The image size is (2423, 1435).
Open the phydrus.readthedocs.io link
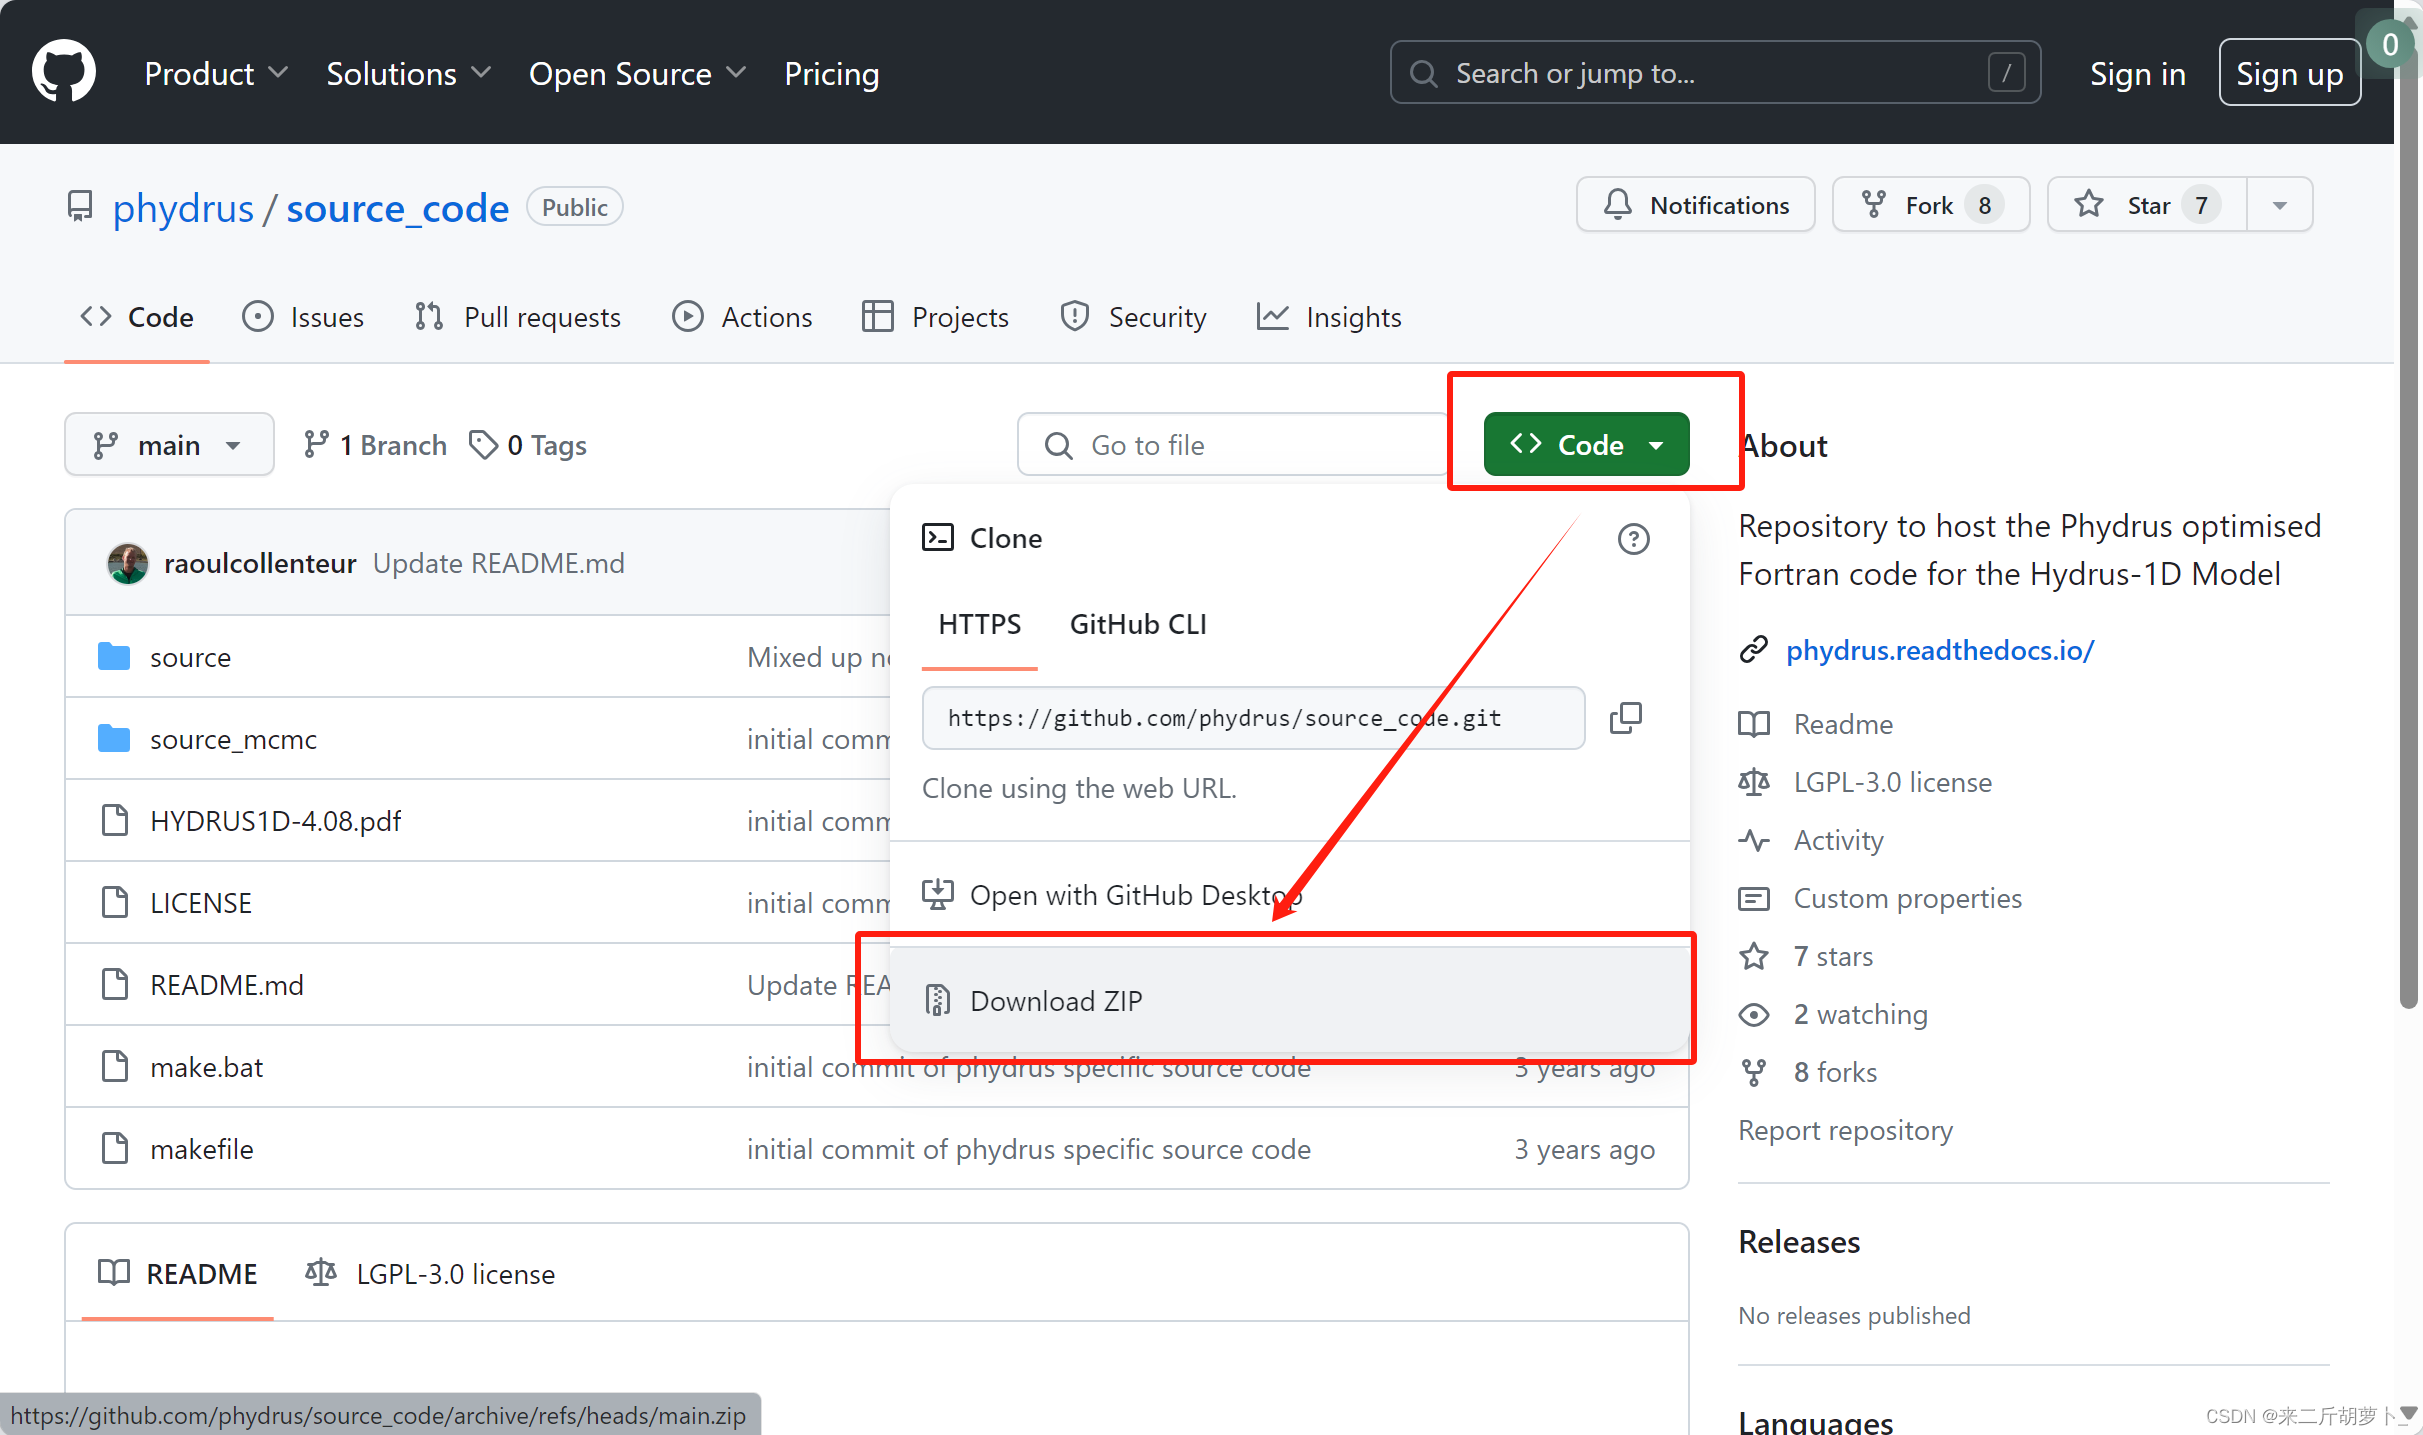1939,650
